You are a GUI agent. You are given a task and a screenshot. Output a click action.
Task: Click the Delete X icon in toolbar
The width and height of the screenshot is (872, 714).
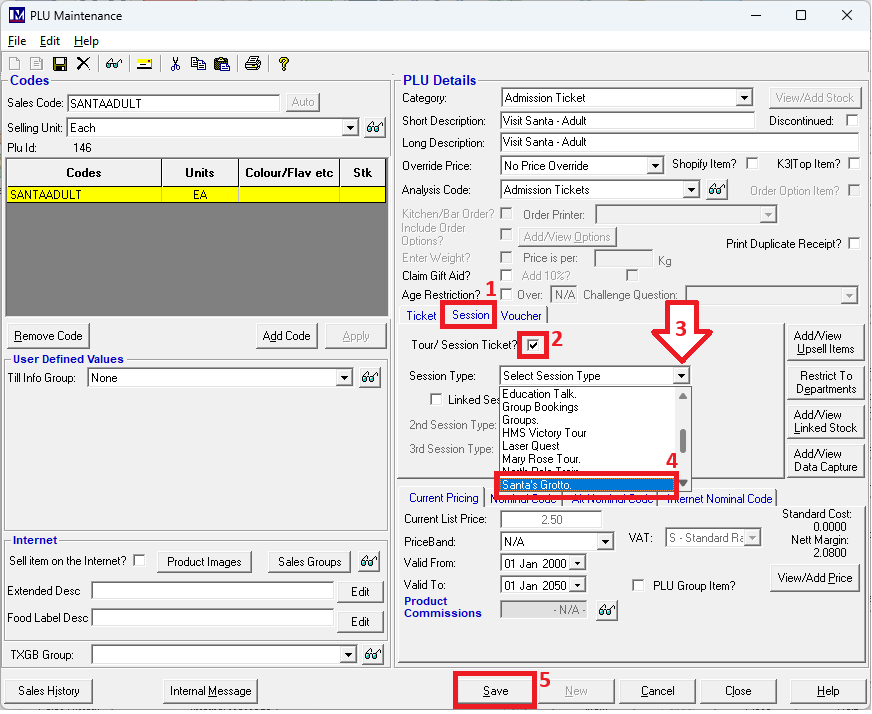click(83, 64)
